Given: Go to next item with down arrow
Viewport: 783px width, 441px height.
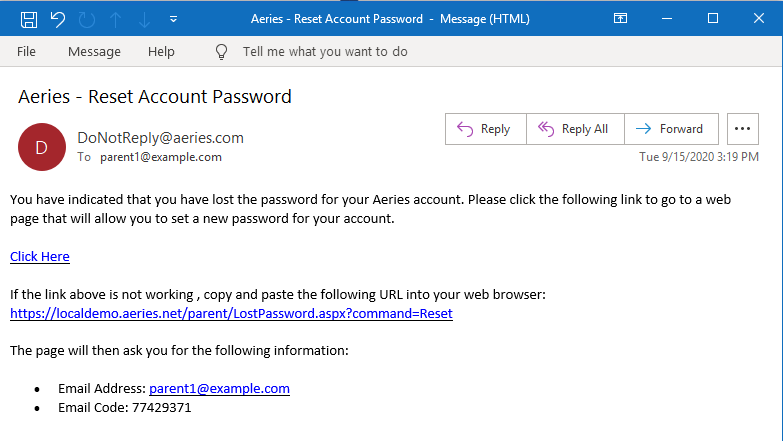Looking at the screenshot, I should pyautogui.click(x=144, y=19).
